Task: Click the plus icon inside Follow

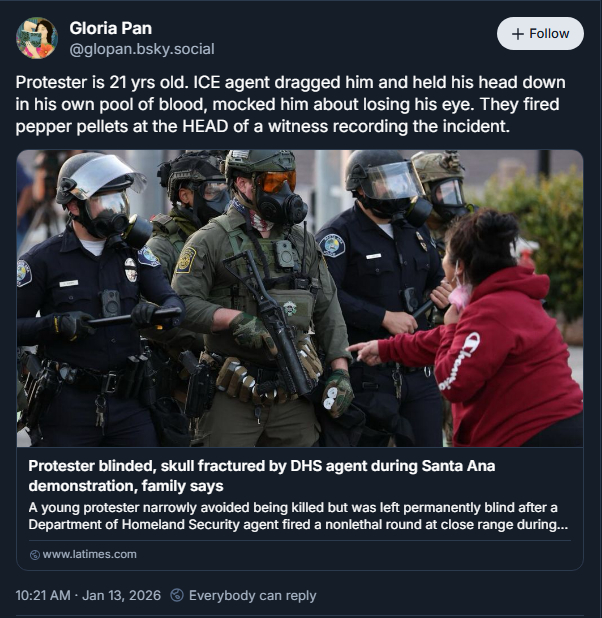Action: (518, 34)
